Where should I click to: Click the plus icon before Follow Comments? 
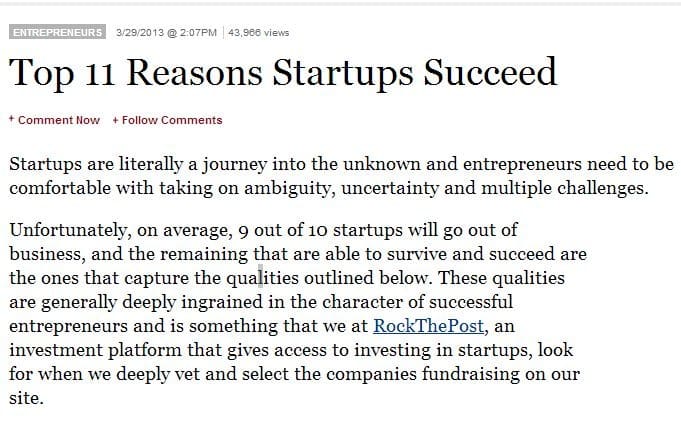pos(116,120)
